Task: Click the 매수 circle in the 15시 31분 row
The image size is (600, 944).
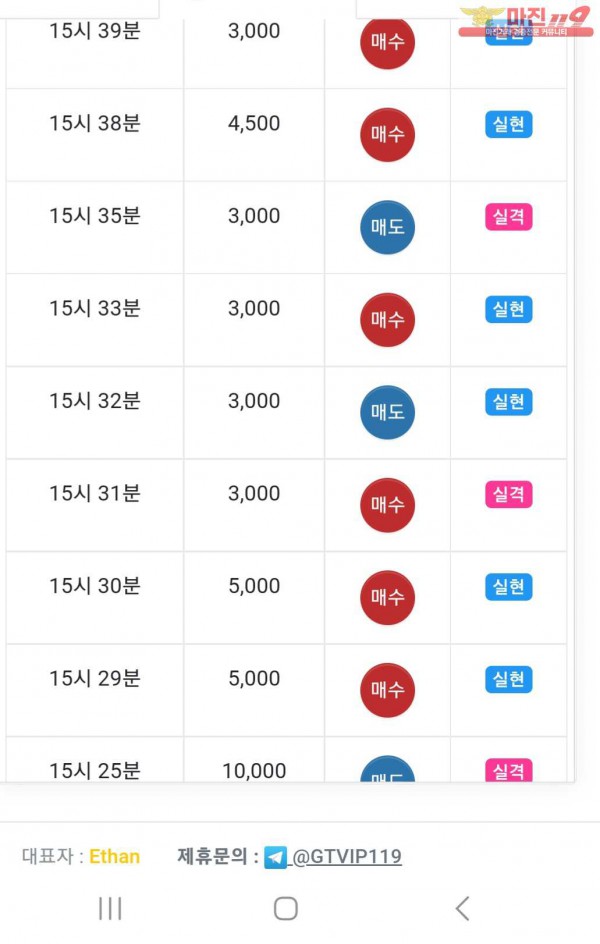Action: (x=387, y=505)
